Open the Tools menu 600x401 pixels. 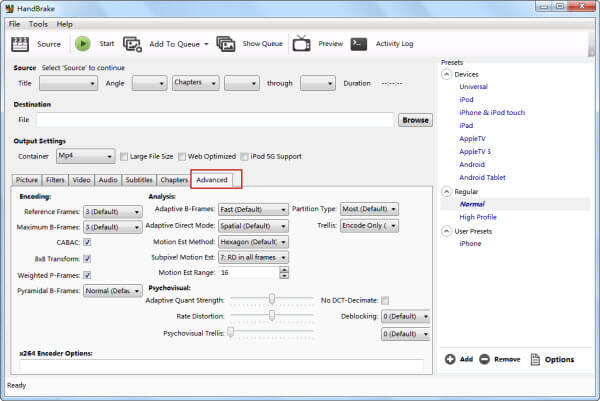(38, 24)
